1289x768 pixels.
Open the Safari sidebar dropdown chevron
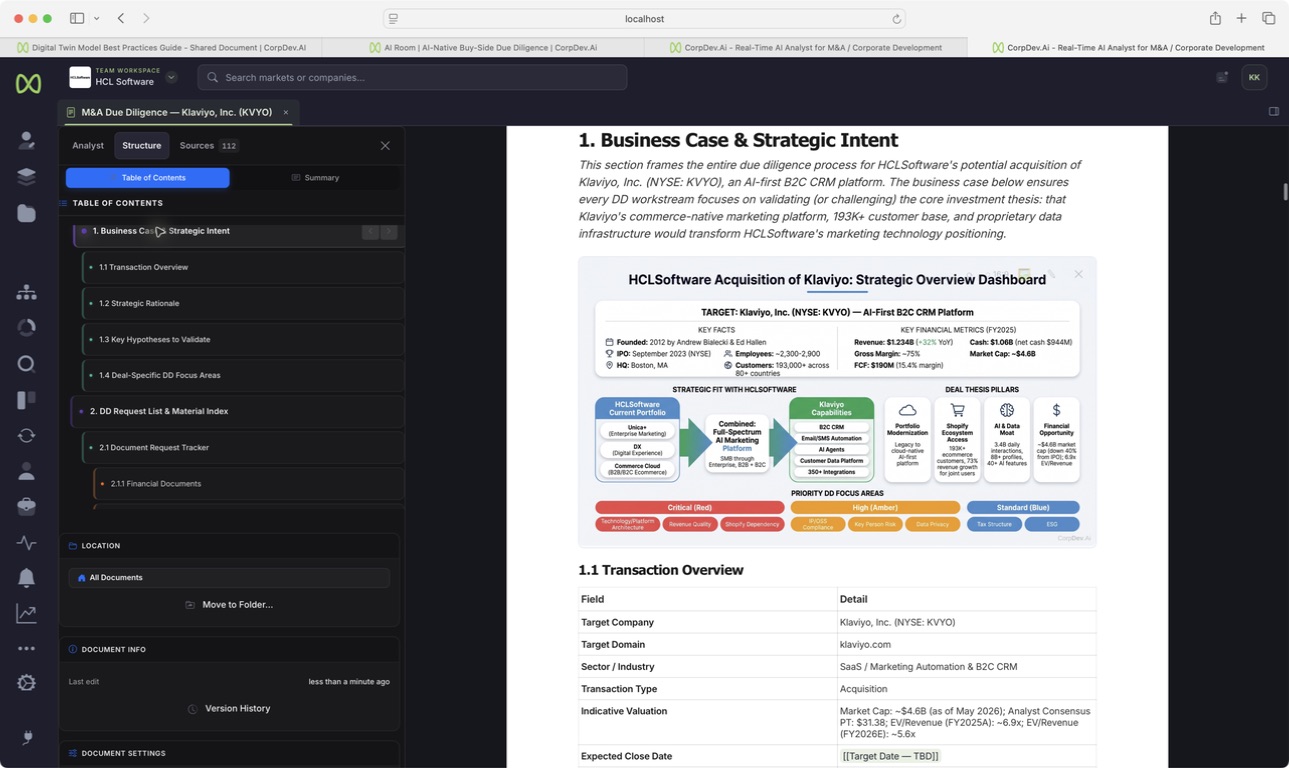coord(96,18)
